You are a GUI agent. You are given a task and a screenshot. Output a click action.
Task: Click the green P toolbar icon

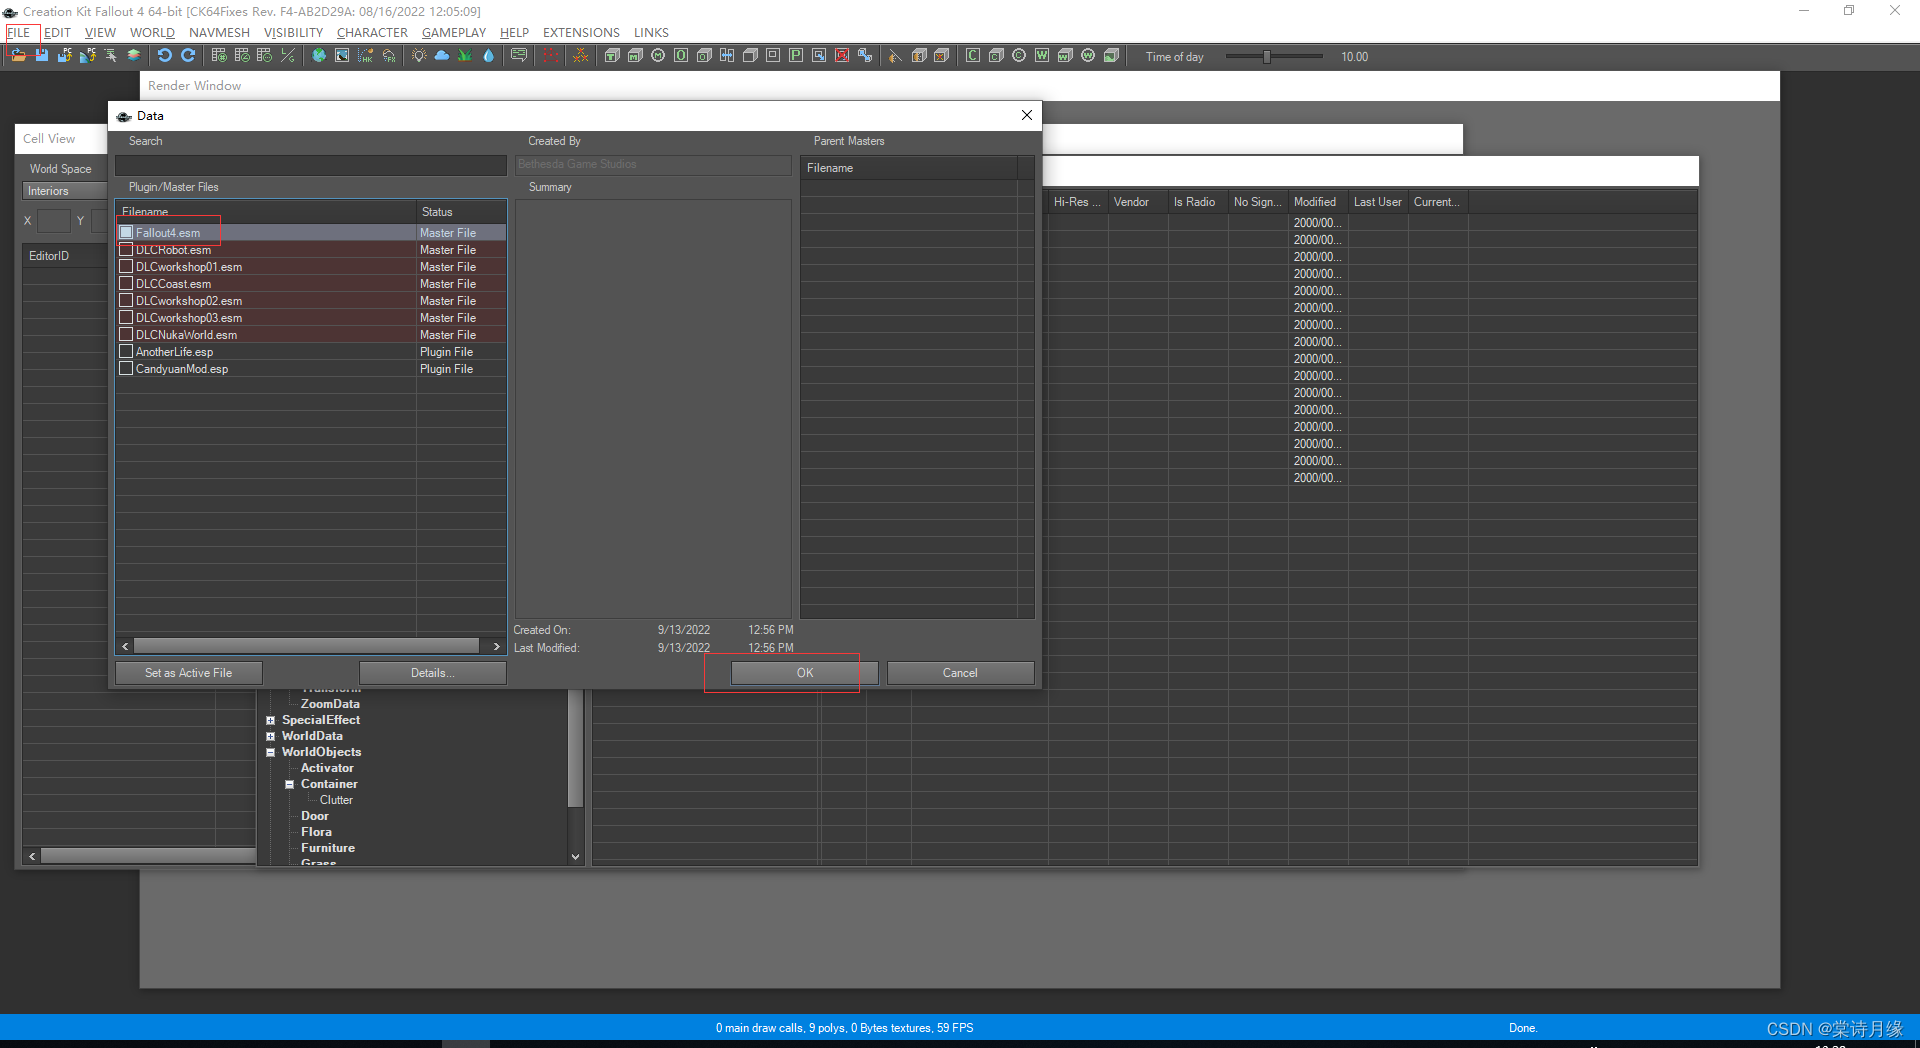click(796, 56)
